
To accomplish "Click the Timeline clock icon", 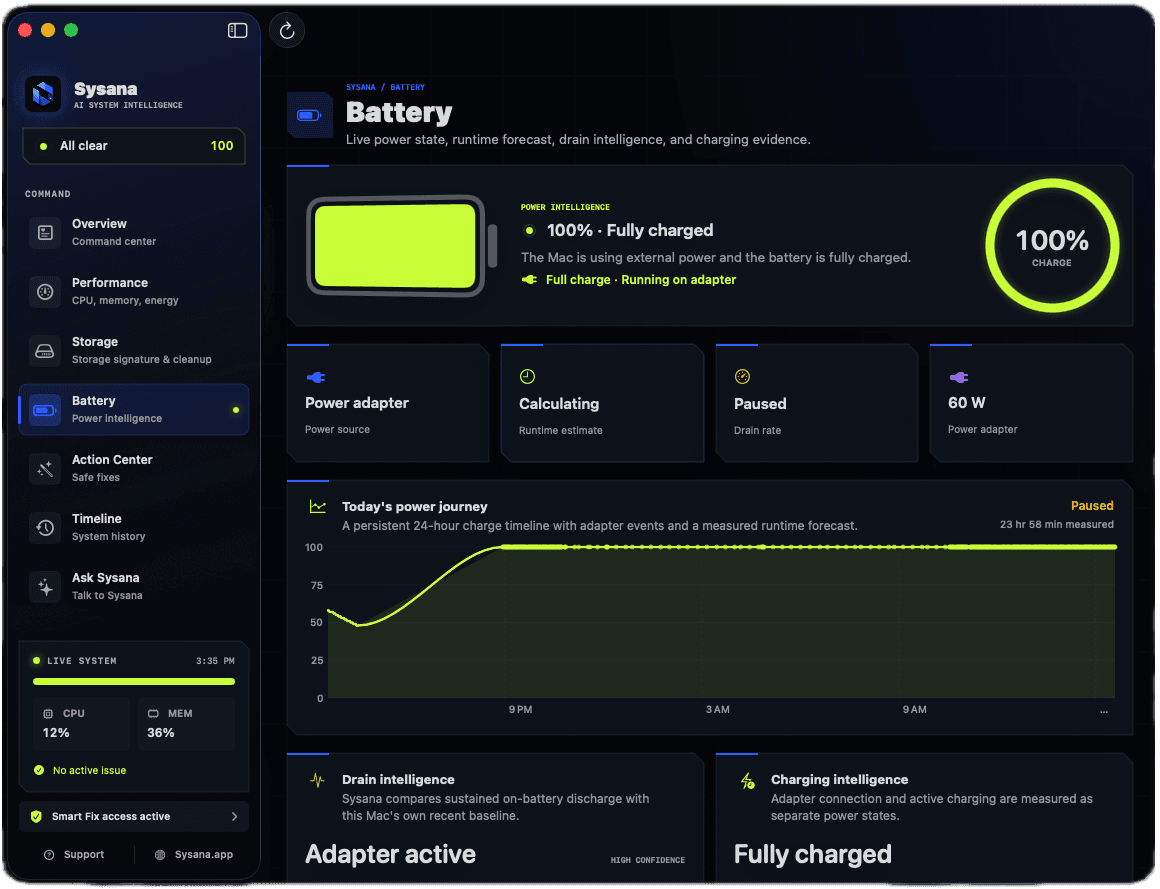I will [x=45, y=528].
